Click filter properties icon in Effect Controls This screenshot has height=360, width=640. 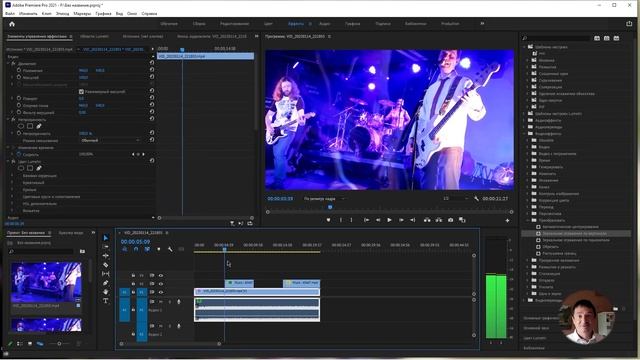(x=232, y=223)
